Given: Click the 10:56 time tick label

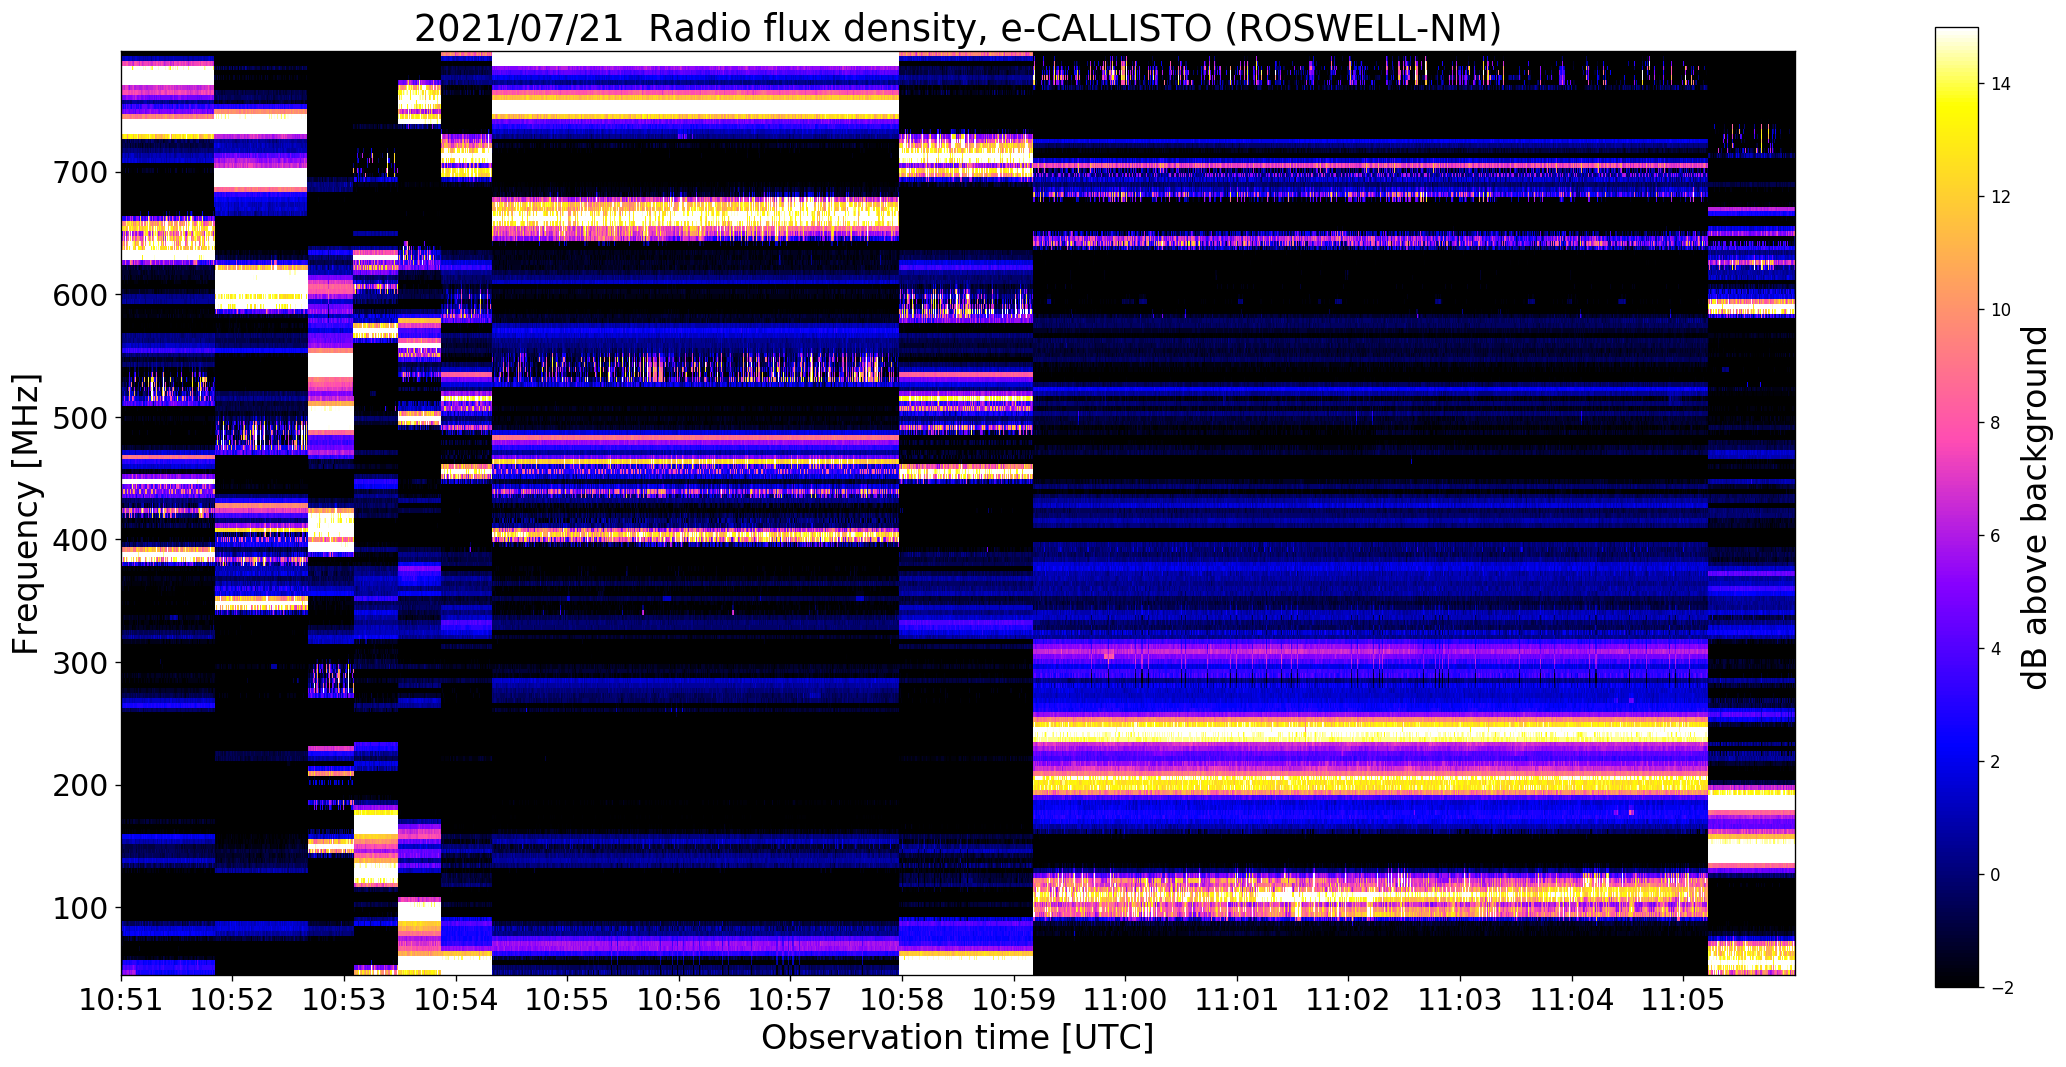Looking at the screenshot, I should (680, 1001).
